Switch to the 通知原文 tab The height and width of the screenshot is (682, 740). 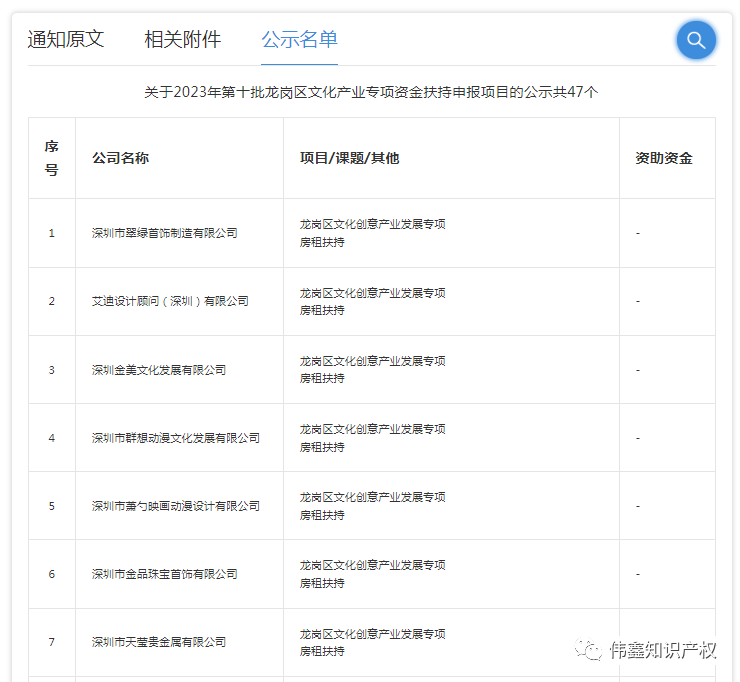(x=66, y=39)
